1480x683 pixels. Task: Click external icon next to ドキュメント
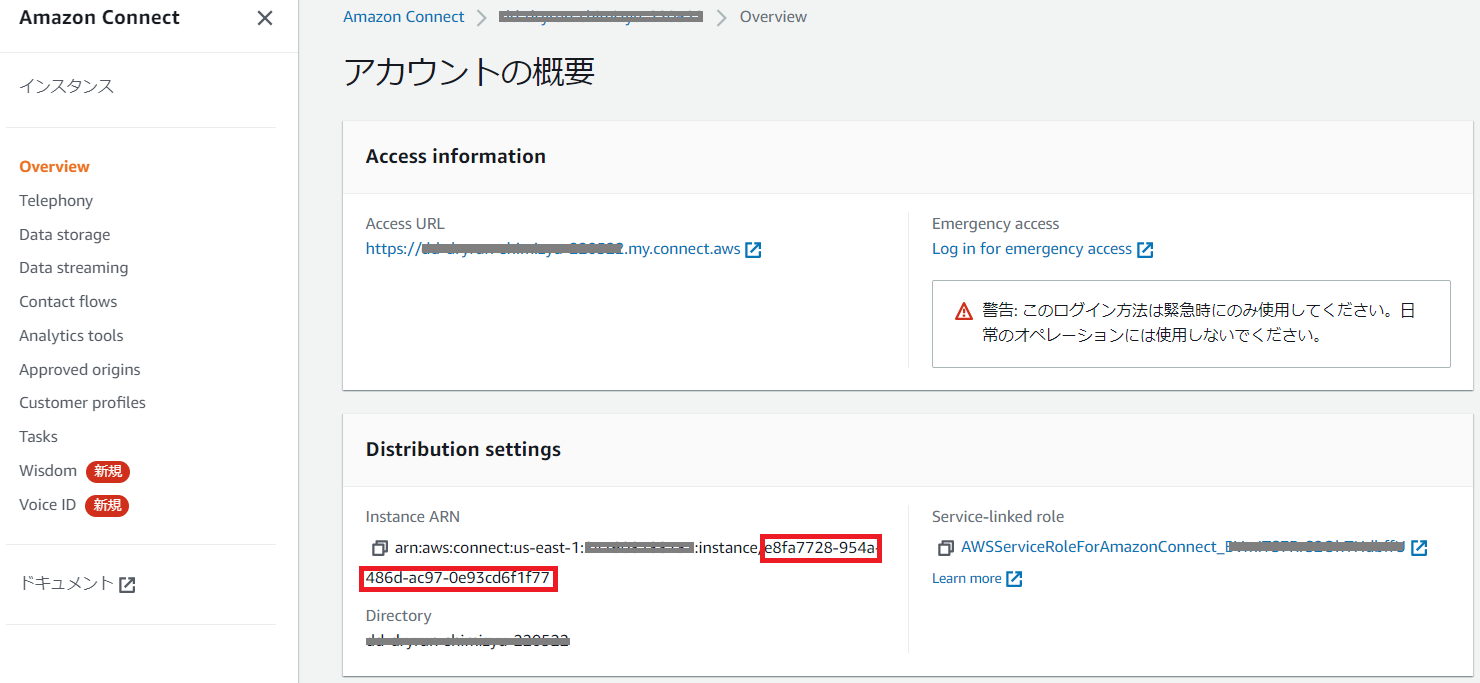(x=127, y=585)
